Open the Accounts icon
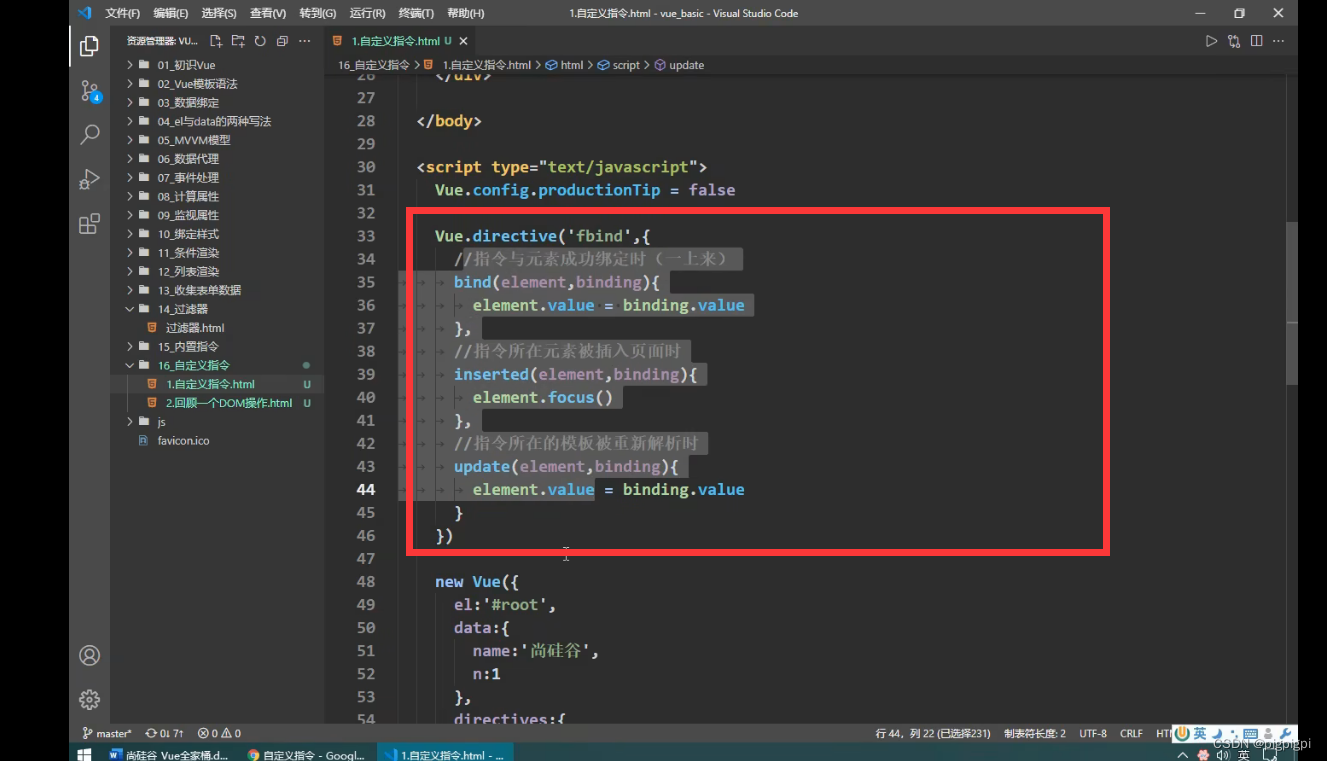This screenshot has height=761, width=1327. click(x=89, y=656)
